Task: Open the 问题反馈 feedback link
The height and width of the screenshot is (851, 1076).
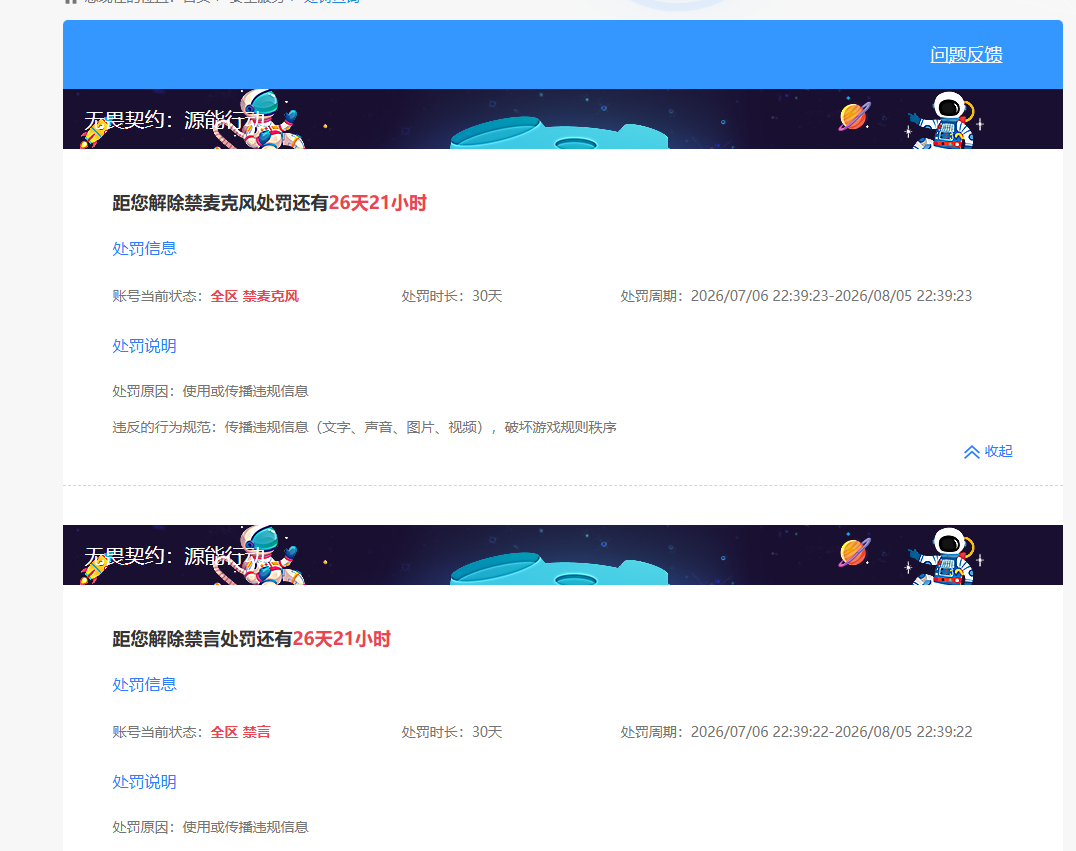Action: (966, 55)
